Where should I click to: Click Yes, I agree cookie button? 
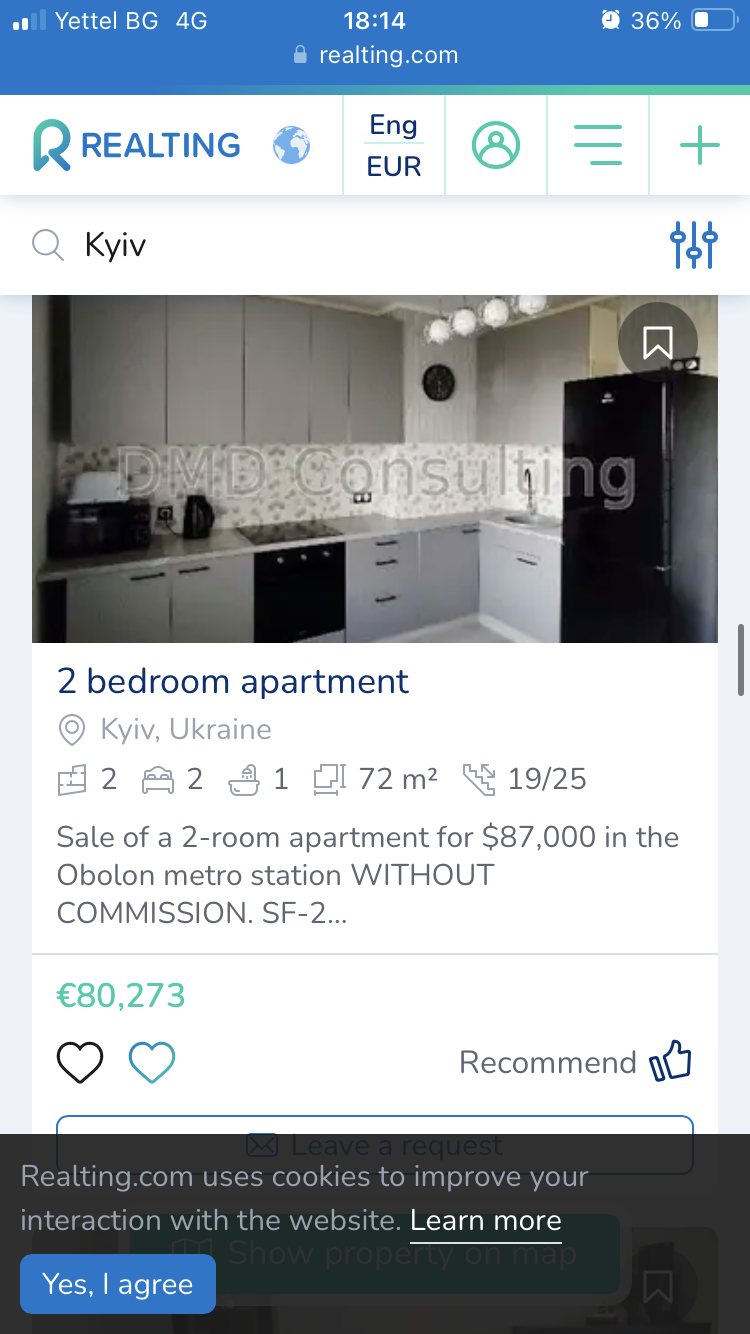click(x=118, y=1284)
